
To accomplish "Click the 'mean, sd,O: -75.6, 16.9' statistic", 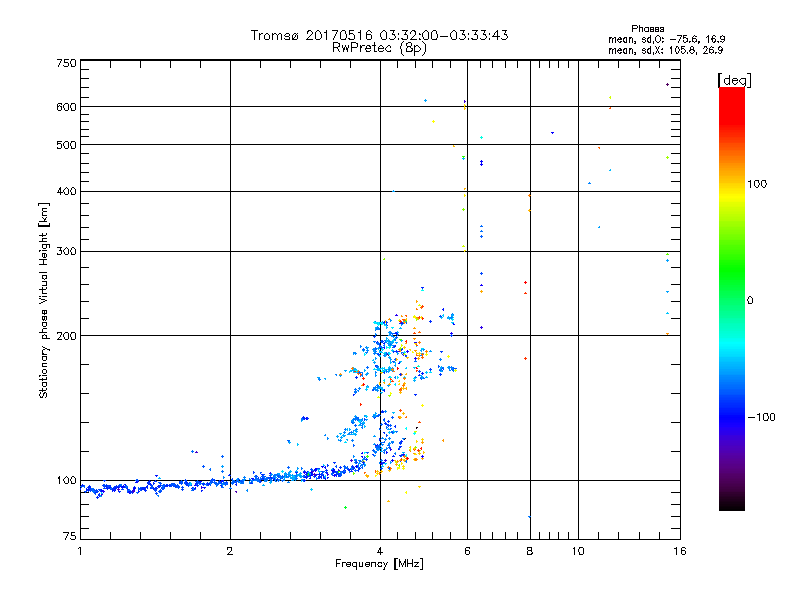I will pyautogui.click(x=666, y=39).
